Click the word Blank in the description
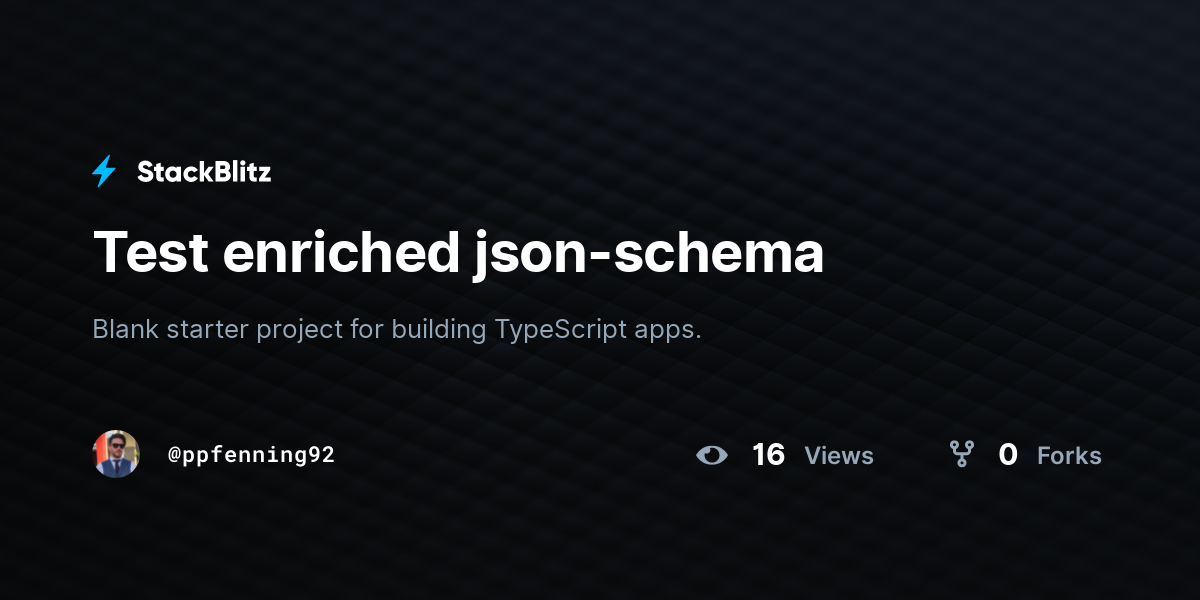The width and height of the screenshot is (1200, 600). pos(125,330)
